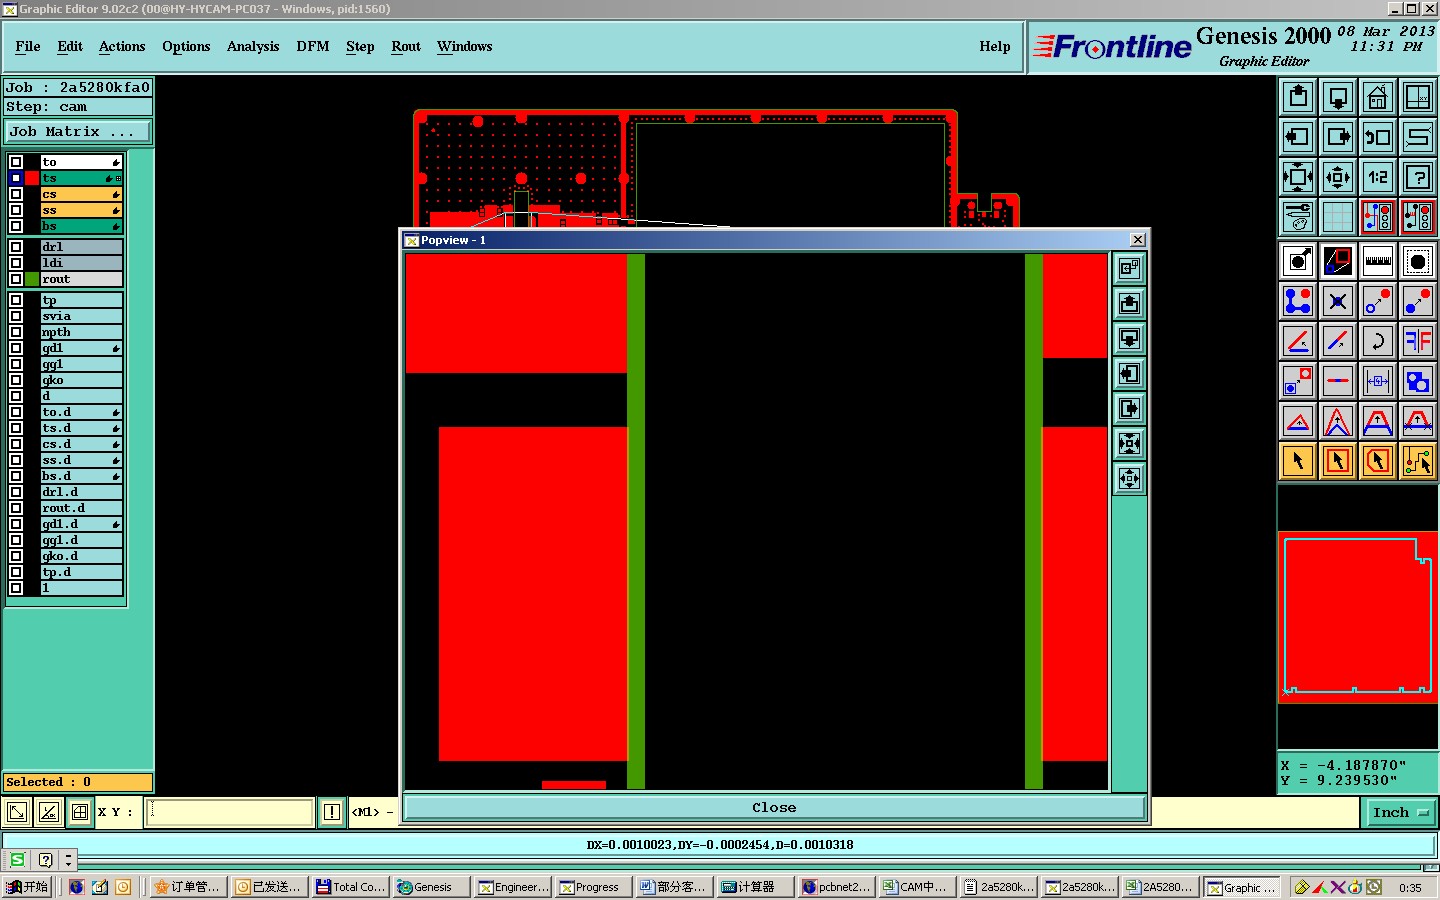The image size is (1440, 900).
Task: Toggle display checkbox for layer to
Action: coord(16,162)
